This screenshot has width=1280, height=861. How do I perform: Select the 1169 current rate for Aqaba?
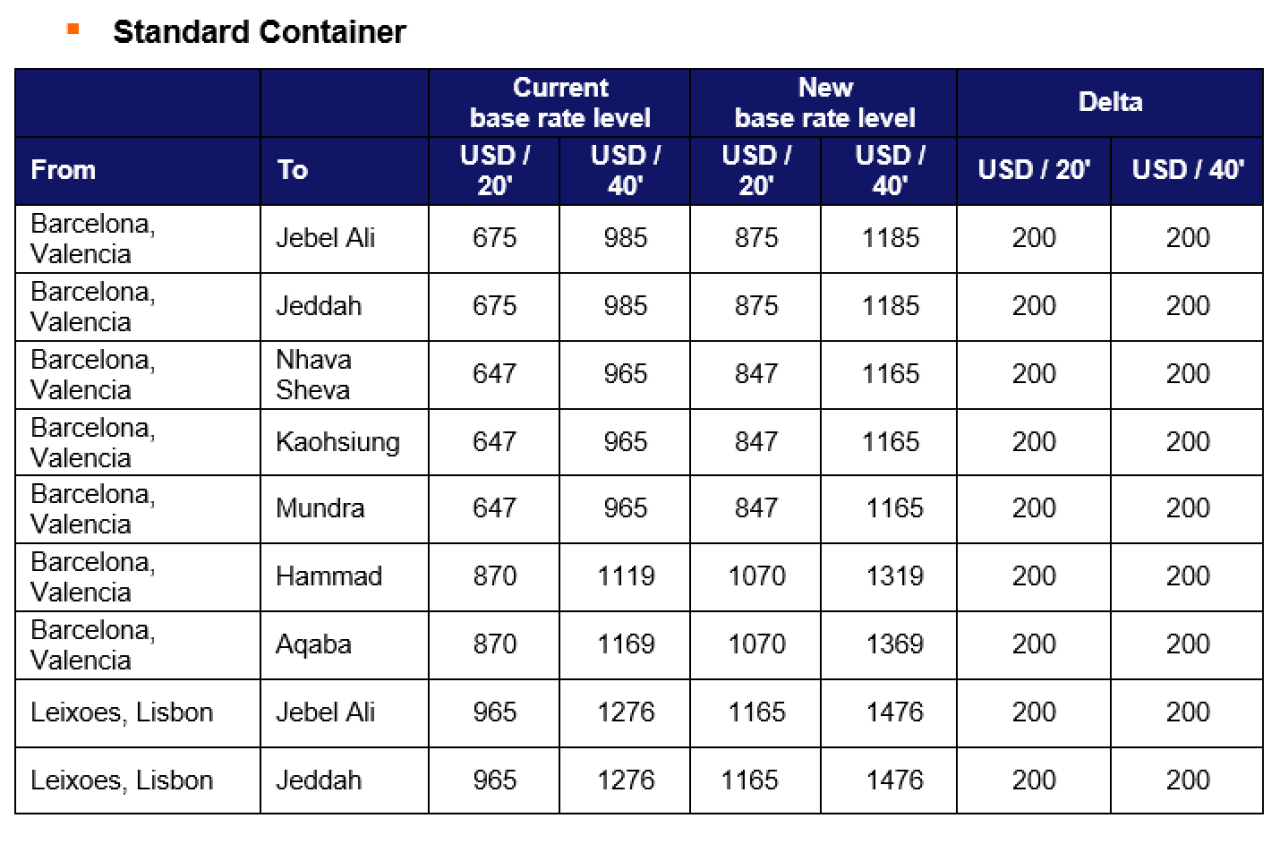coord(626,644)
